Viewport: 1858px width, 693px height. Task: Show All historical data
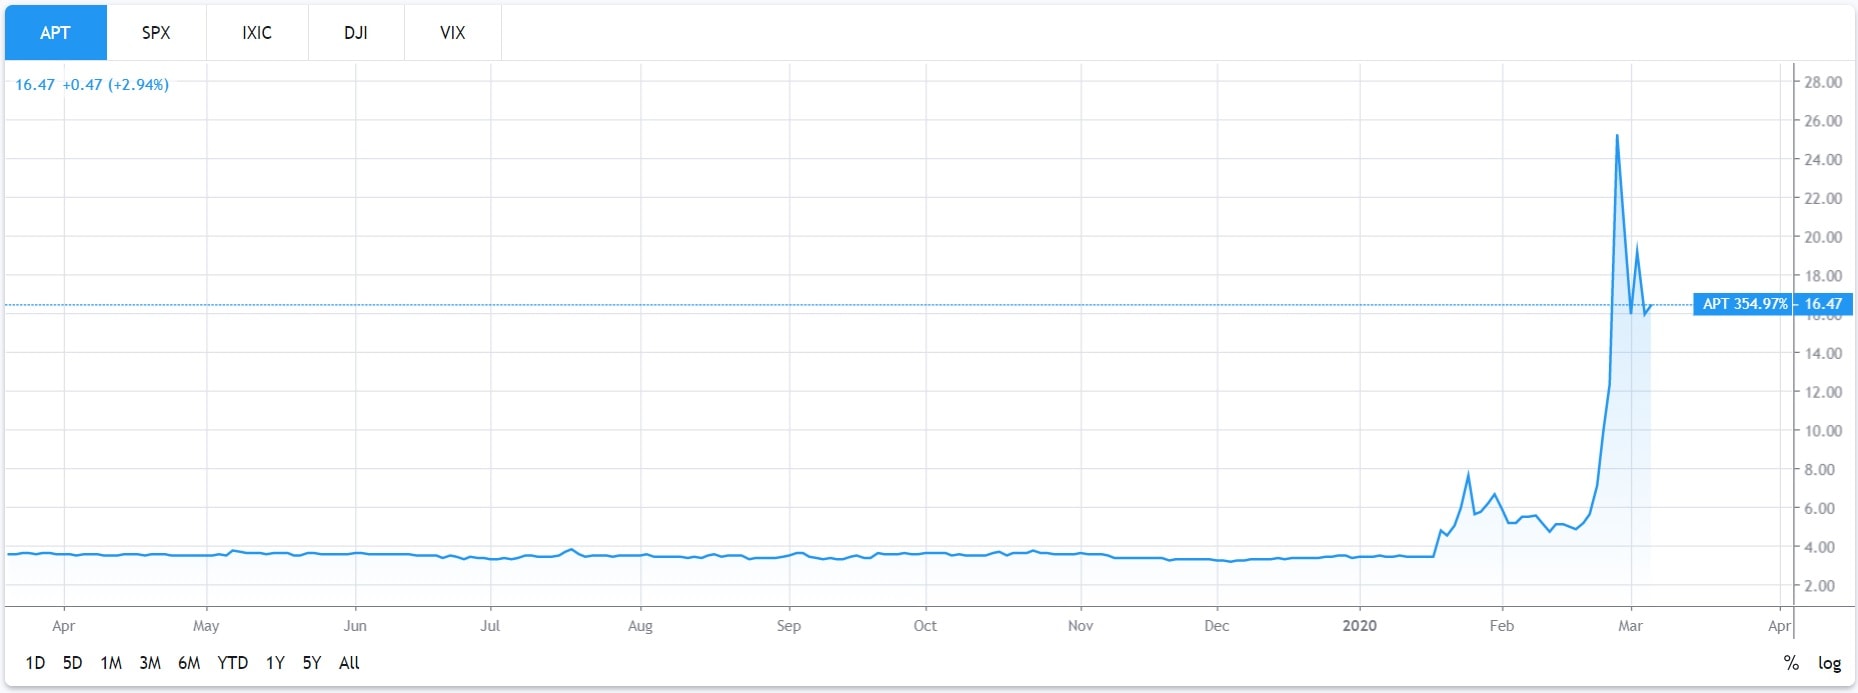pos(349,663)
